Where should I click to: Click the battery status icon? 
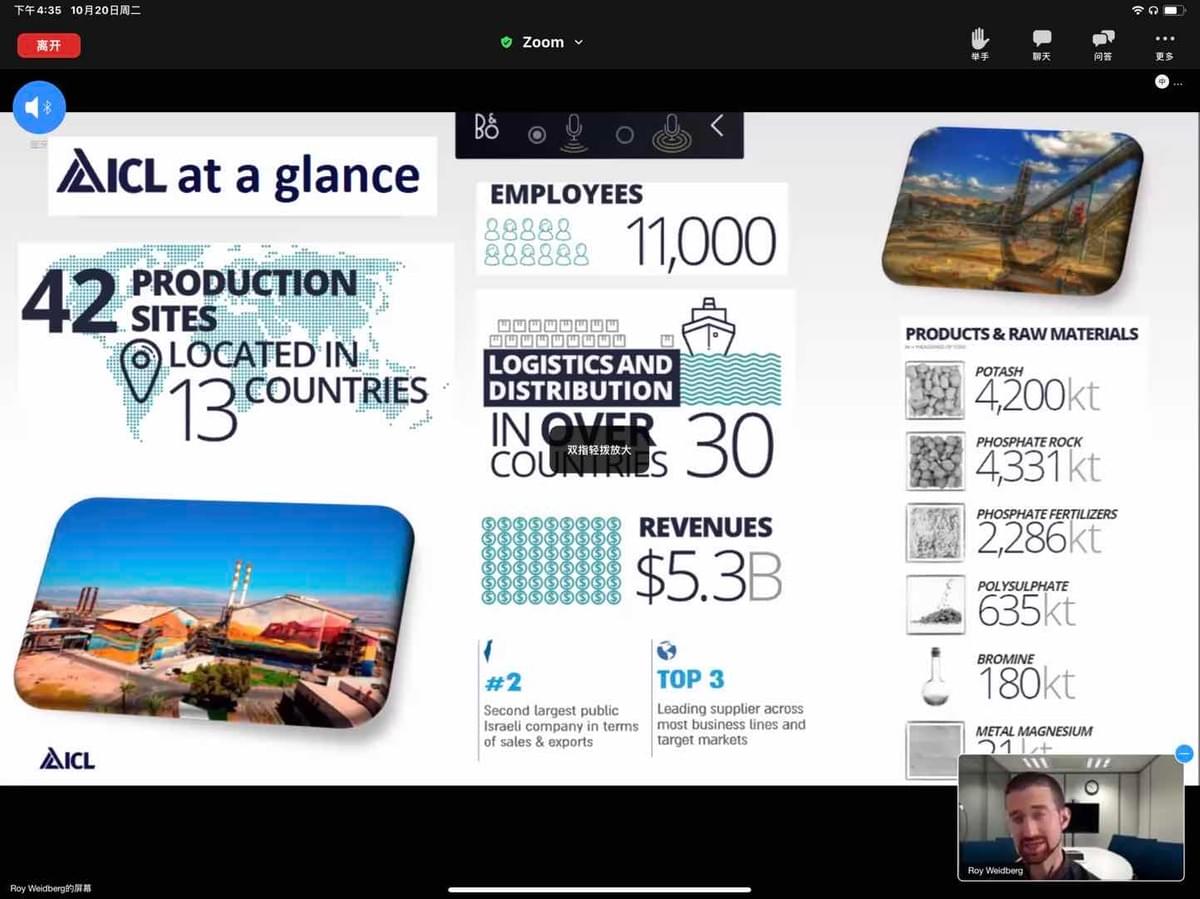coord(1174,10)
